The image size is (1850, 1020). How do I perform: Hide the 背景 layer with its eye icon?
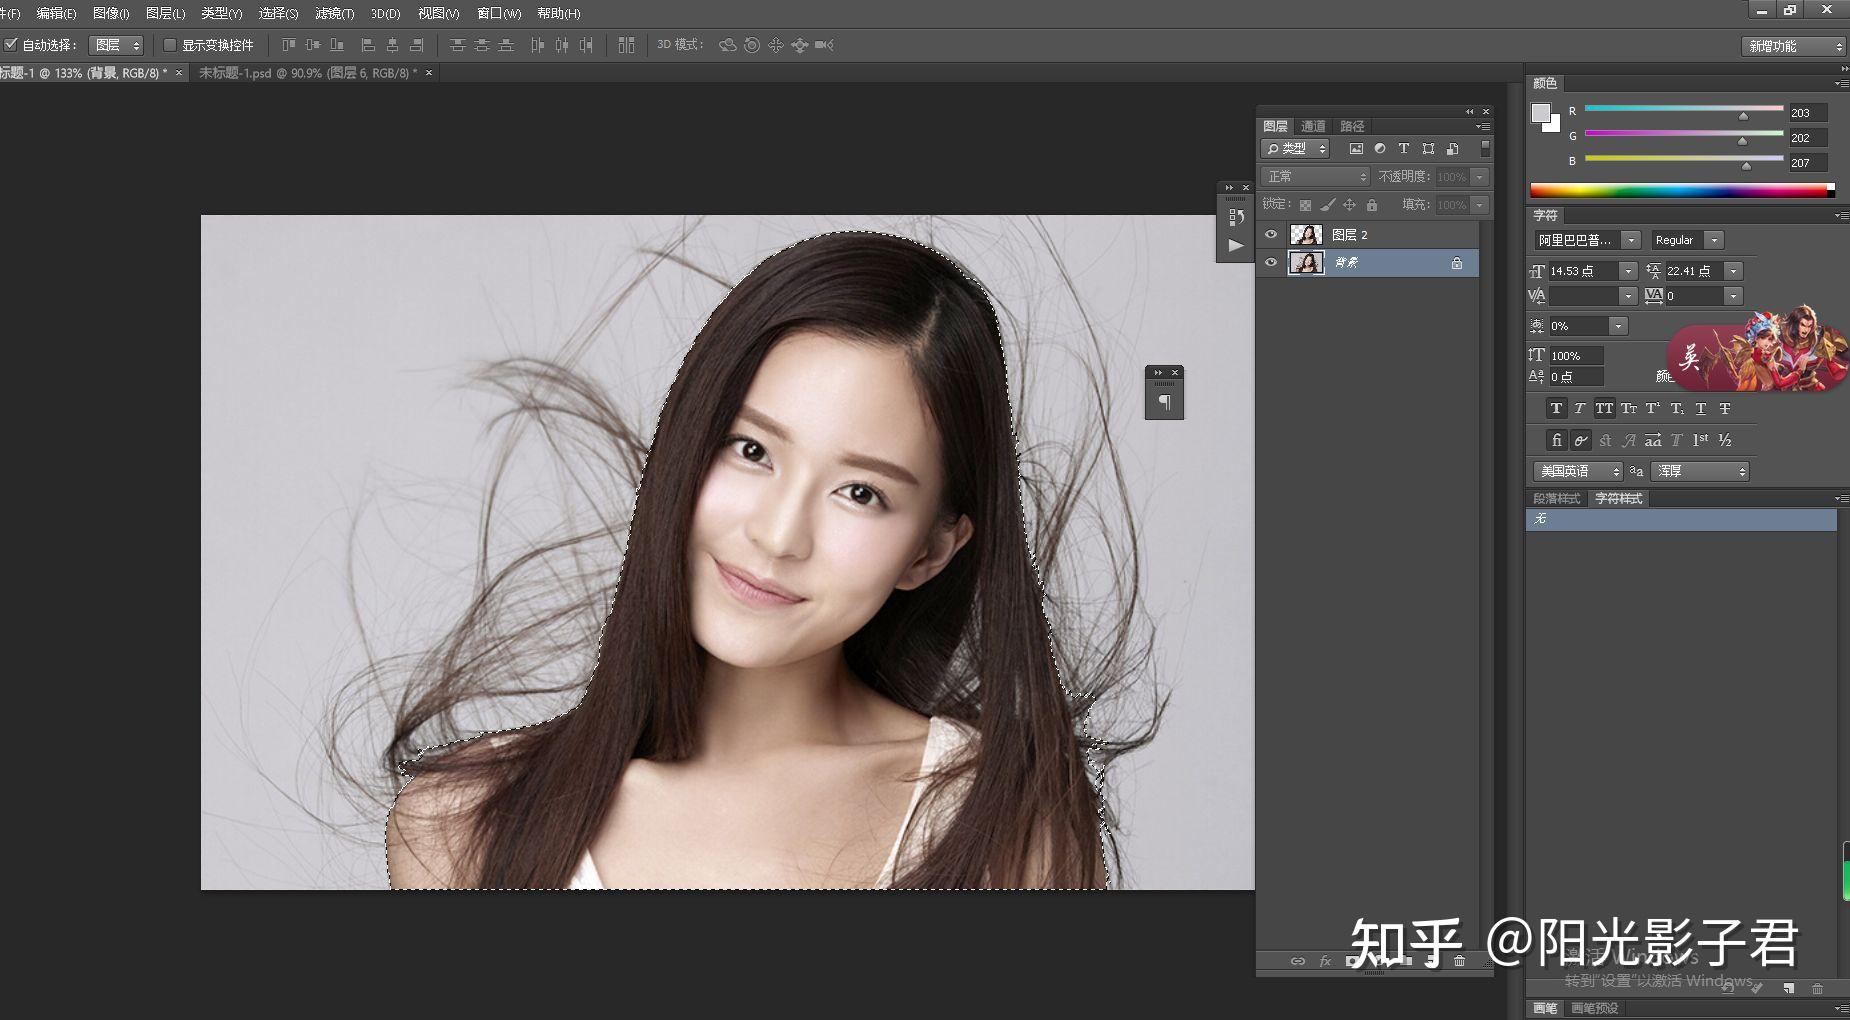(x=1271, y=263)
